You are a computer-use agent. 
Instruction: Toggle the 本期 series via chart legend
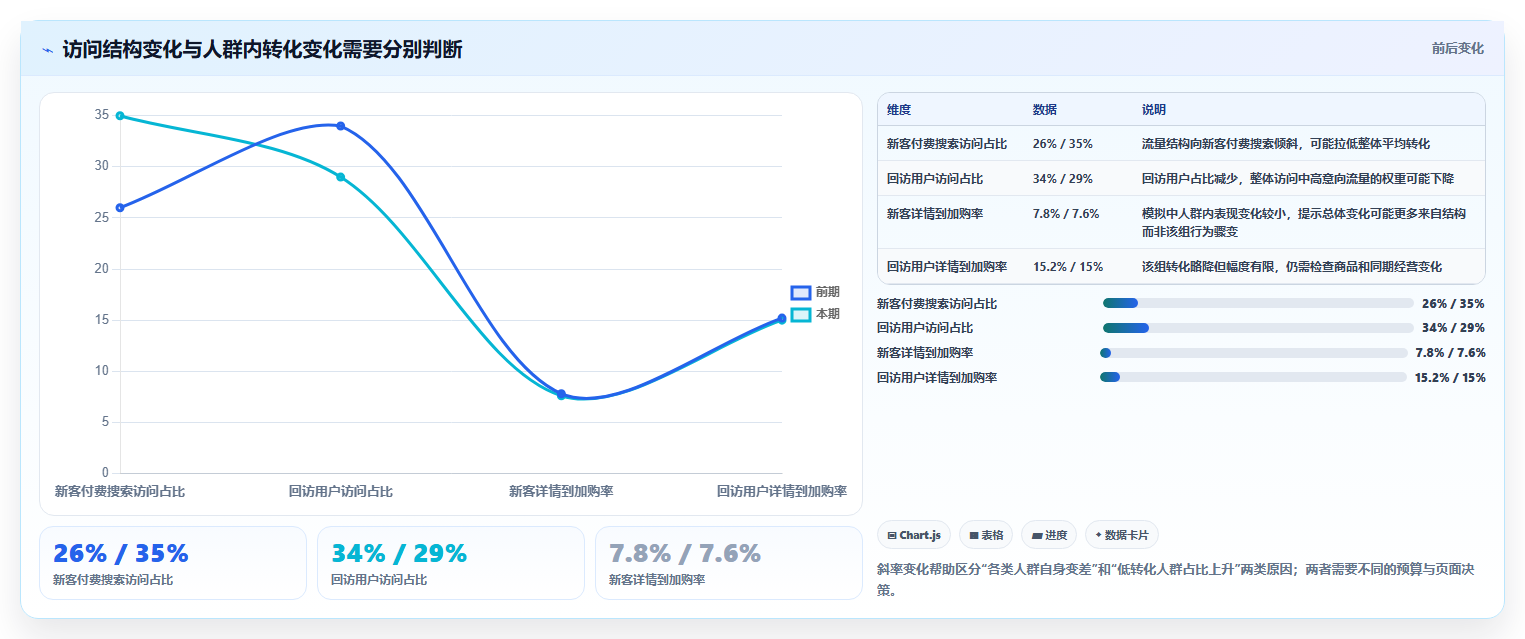pyautogui.click(x=815, y=314)
